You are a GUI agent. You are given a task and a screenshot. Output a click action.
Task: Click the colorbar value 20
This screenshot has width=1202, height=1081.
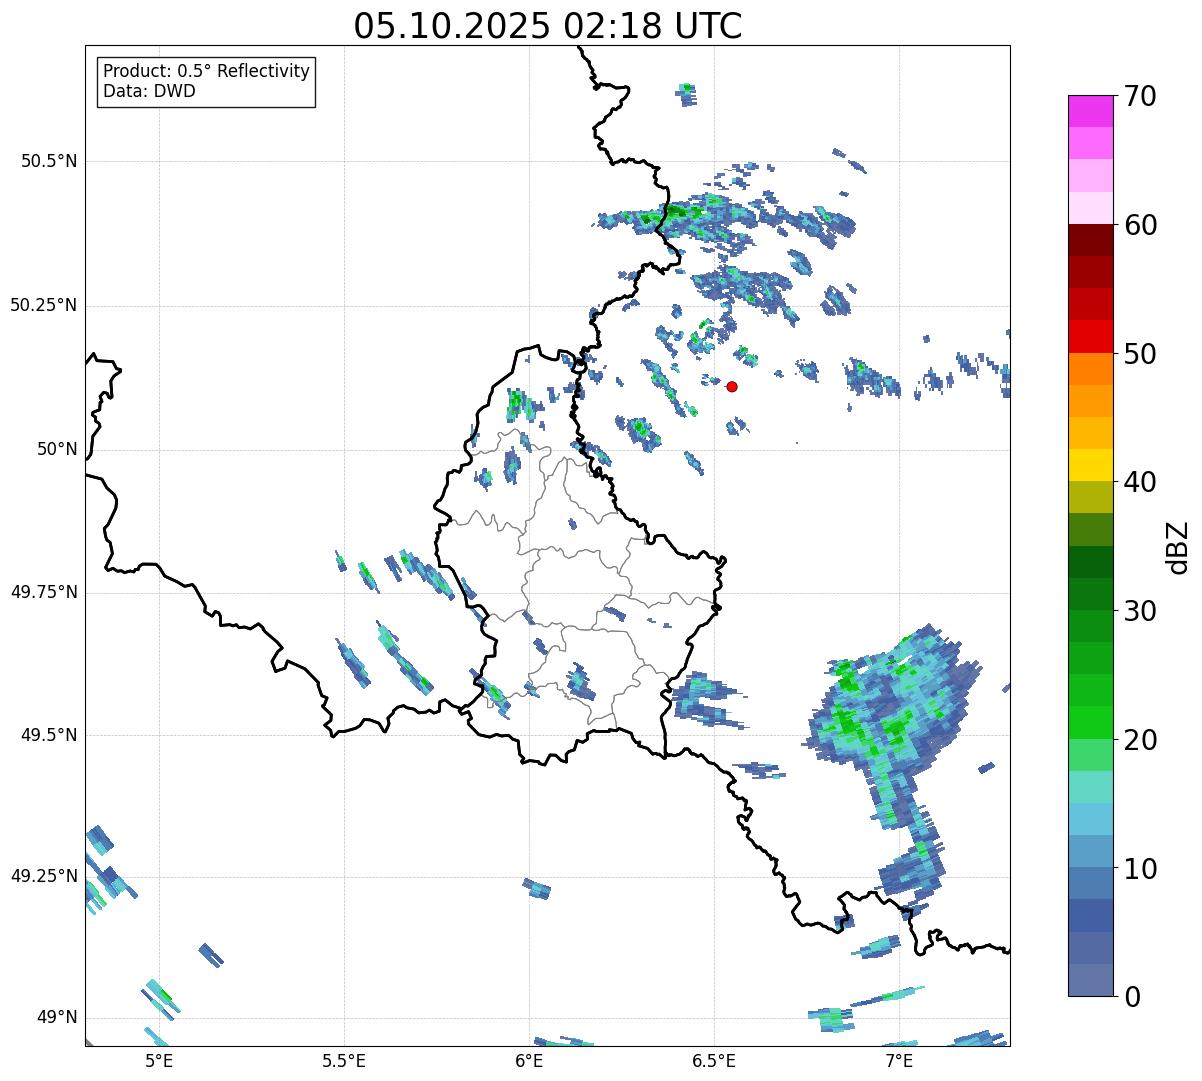coord(1141,740)
